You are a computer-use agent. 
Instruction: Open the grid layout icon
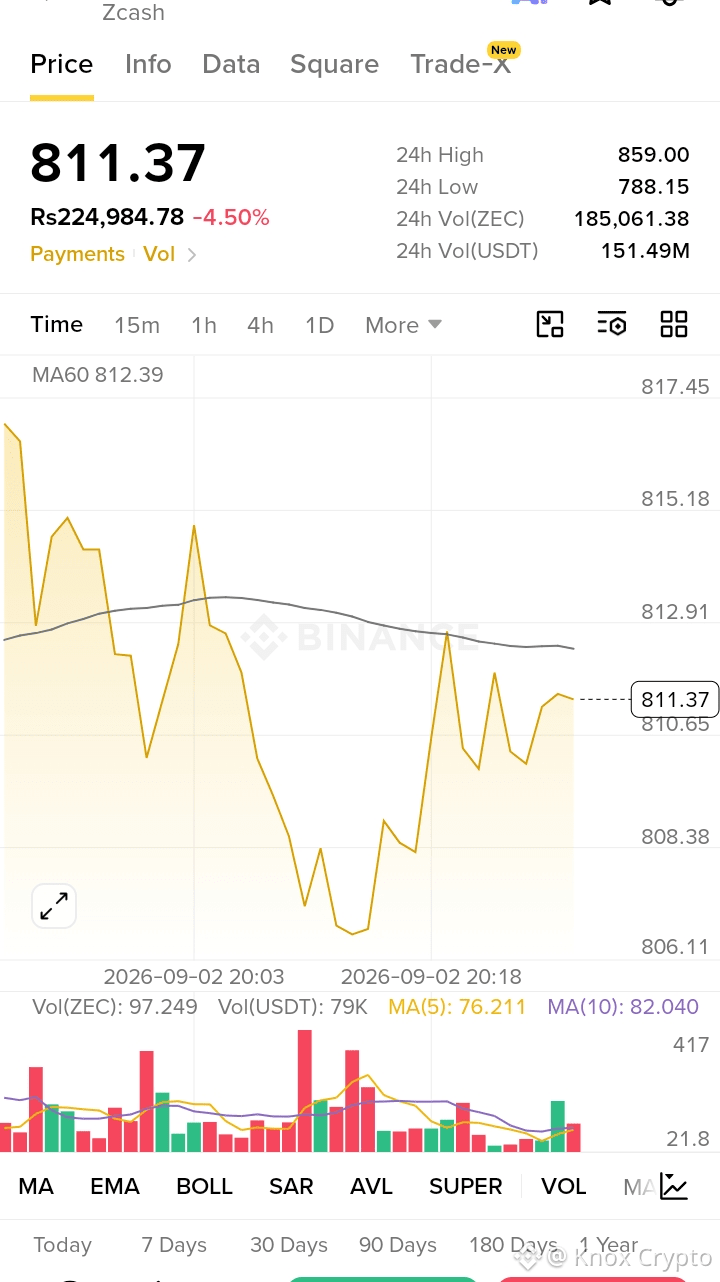(x=674, y=324)
